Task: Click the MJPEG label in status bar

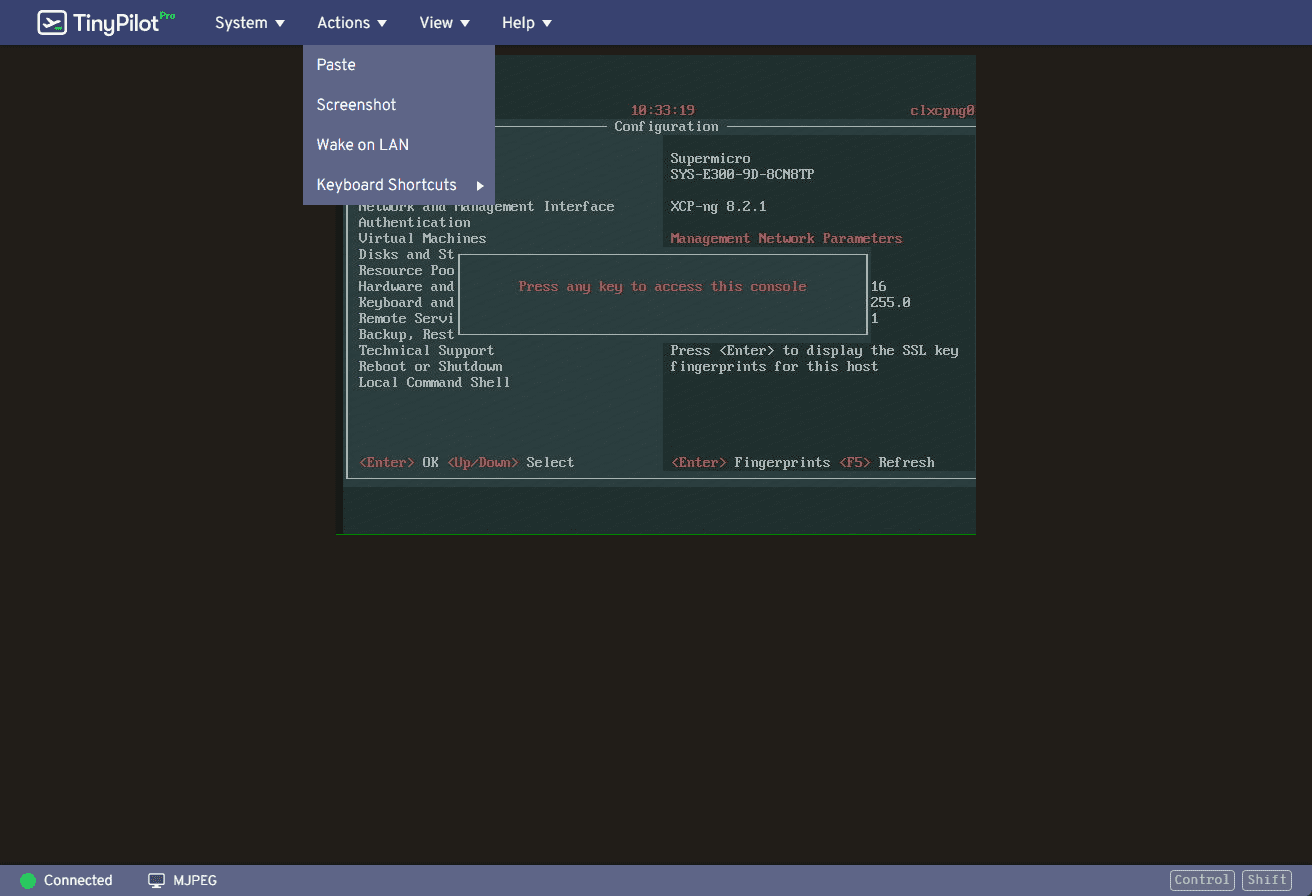Action: (195, 880)
